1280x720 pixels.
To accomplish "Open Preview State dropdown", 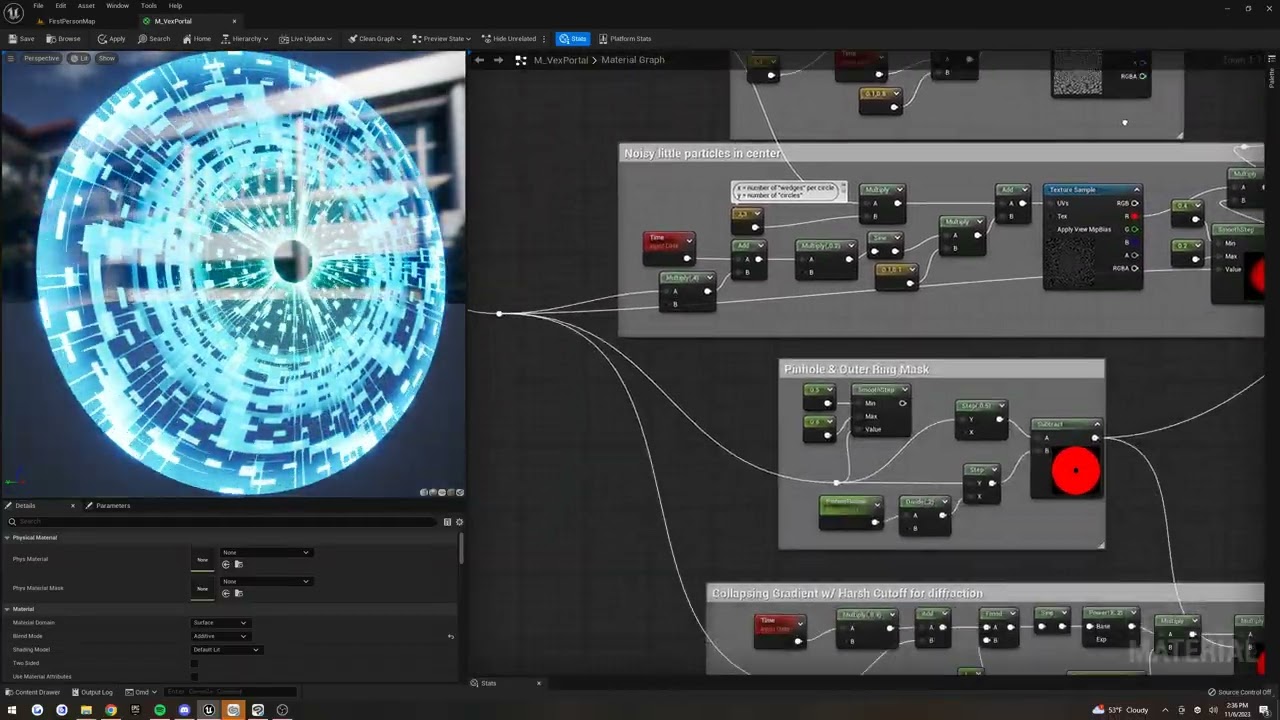I will (442, 39).
